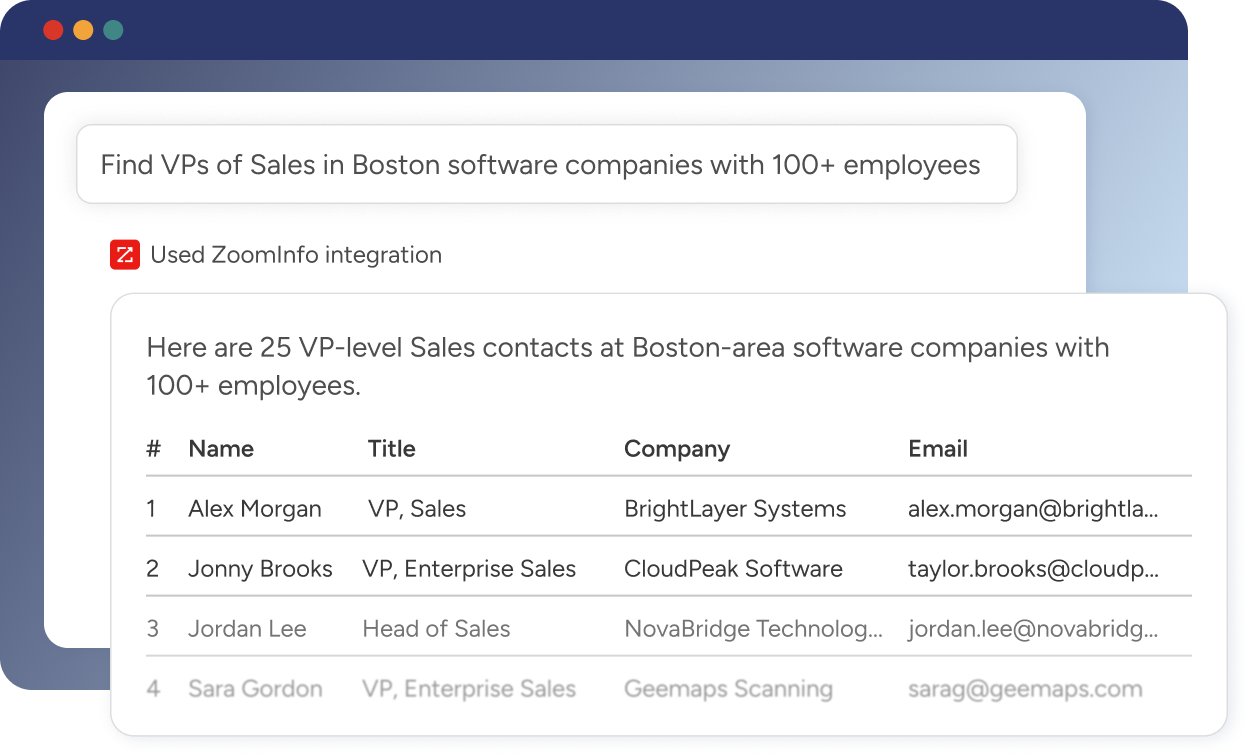Click the taylor.brooks@cloudp... email
Screen dimensions: 1246x756
[1033, 569]
